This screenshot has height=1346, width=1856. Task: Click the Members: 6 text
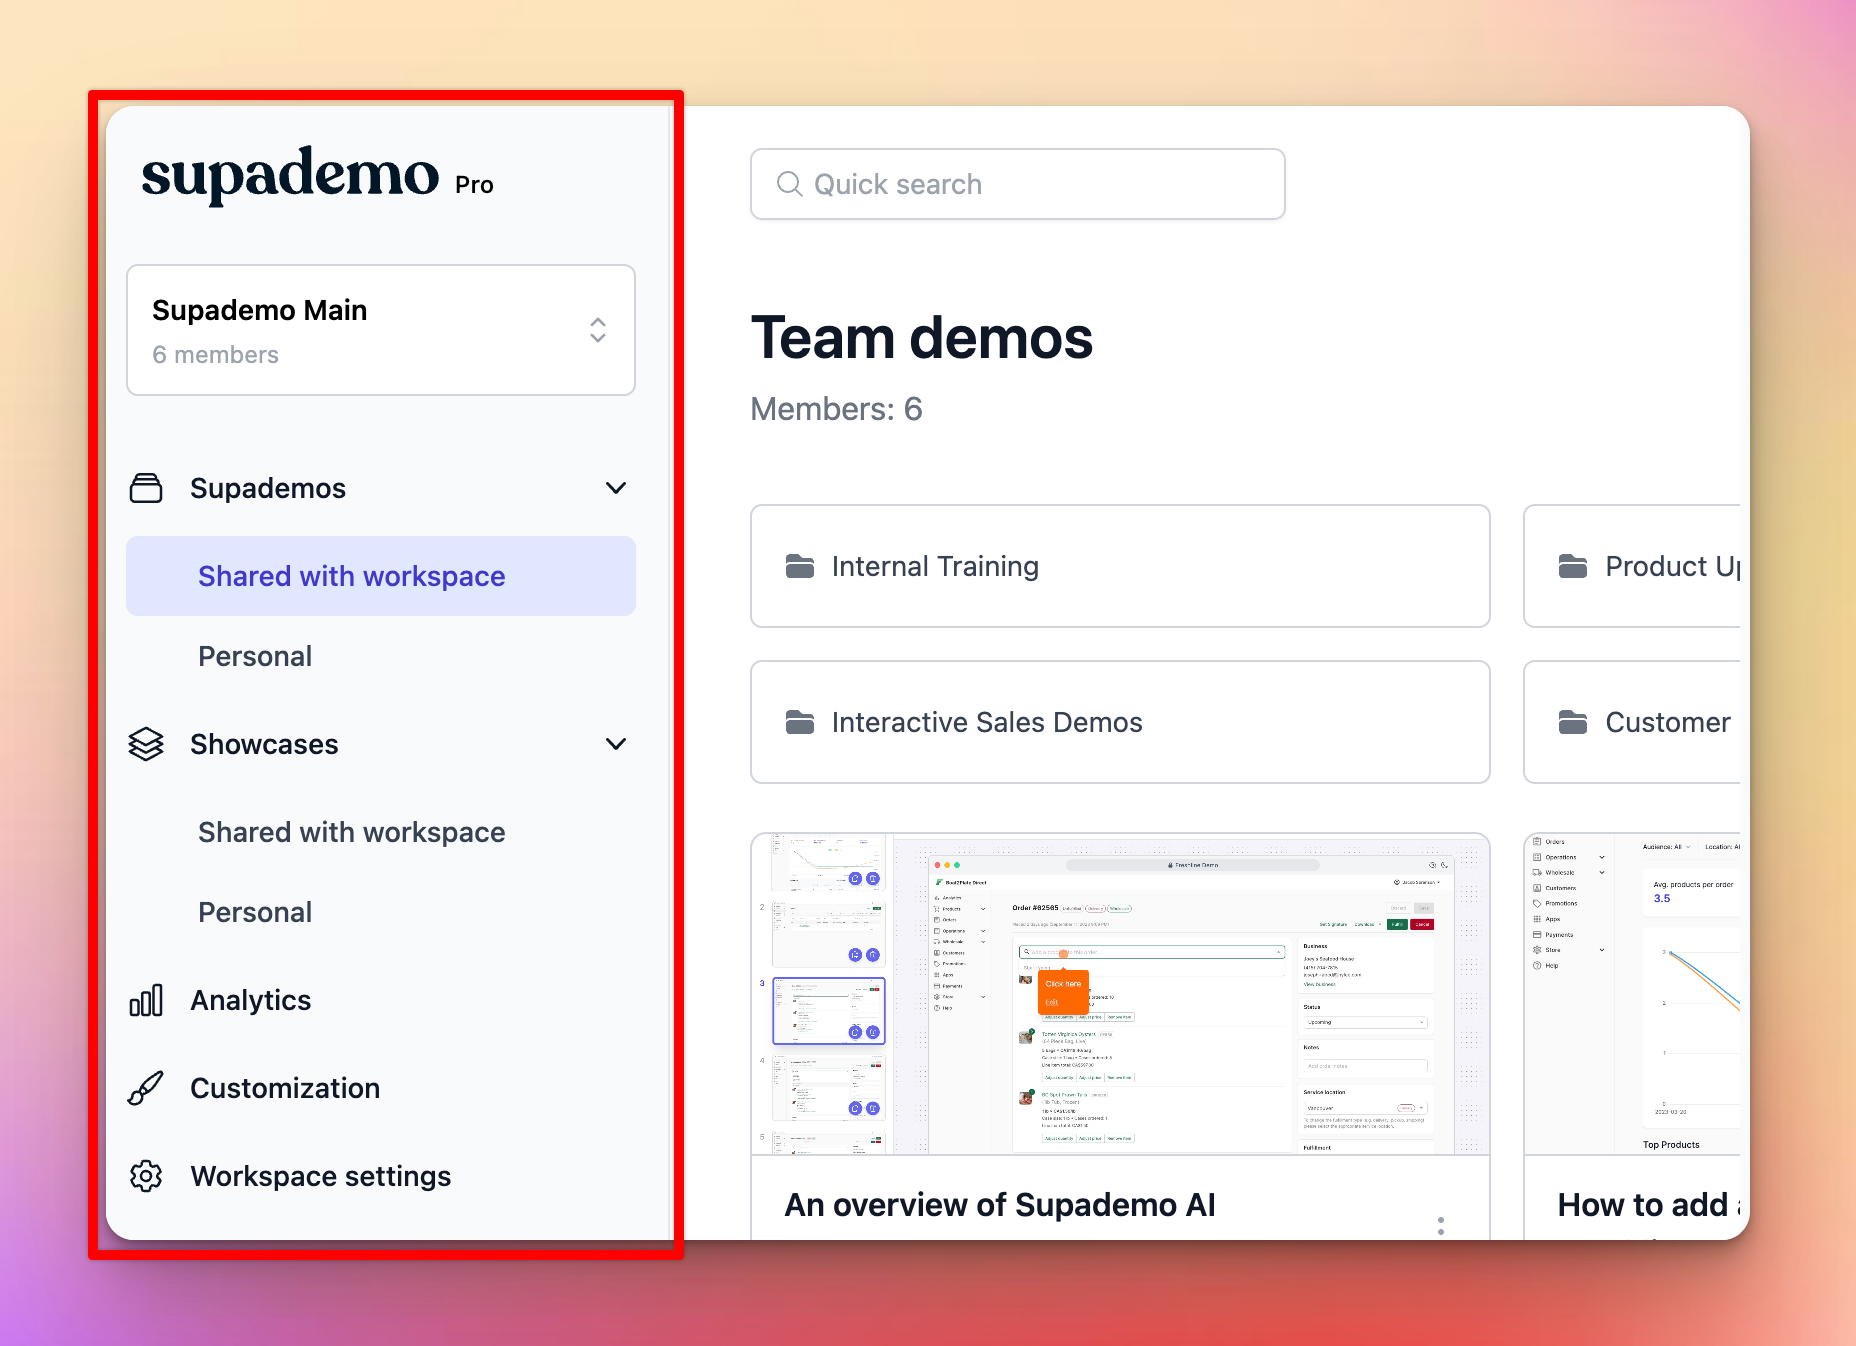837,409
